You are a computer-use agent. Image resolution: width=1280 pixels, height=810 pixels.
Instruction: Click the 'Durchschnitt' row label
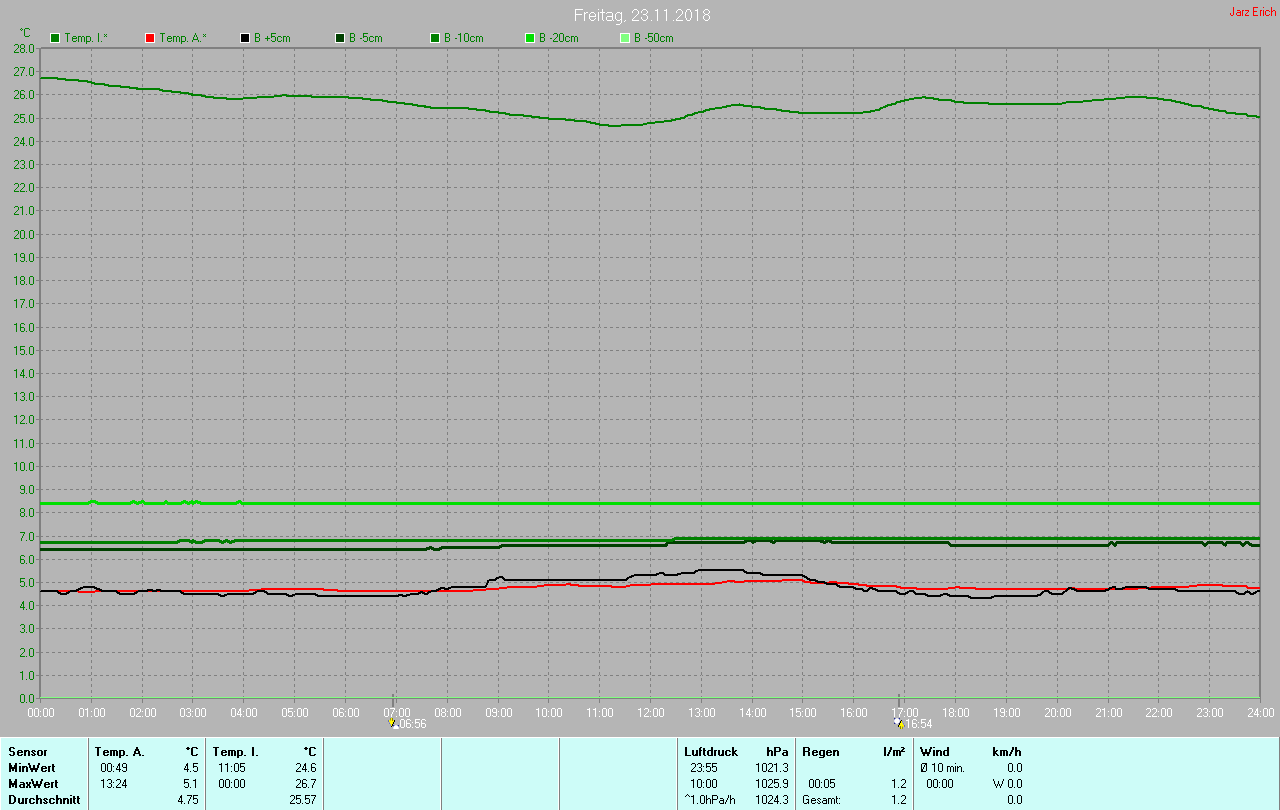pos(44,800)
